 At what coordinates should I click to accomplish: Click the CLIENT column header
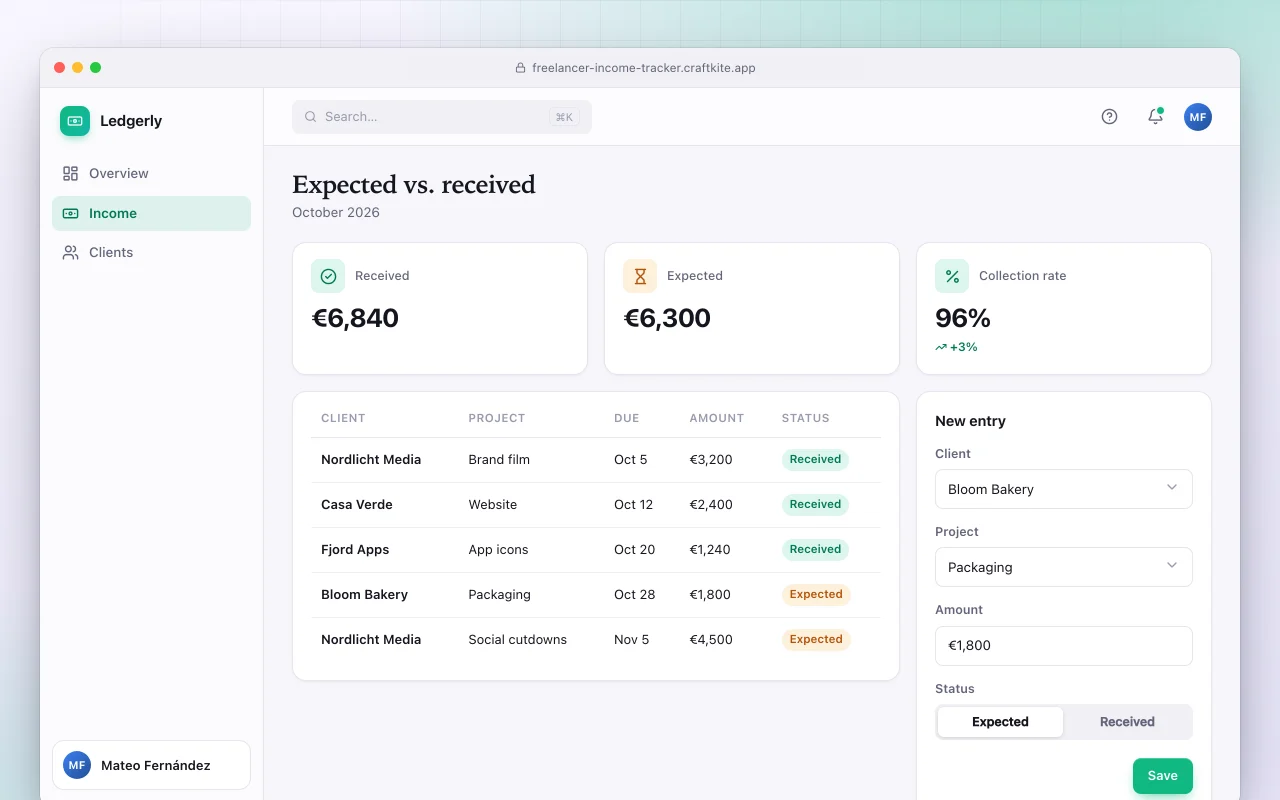[x=343, y=418]
